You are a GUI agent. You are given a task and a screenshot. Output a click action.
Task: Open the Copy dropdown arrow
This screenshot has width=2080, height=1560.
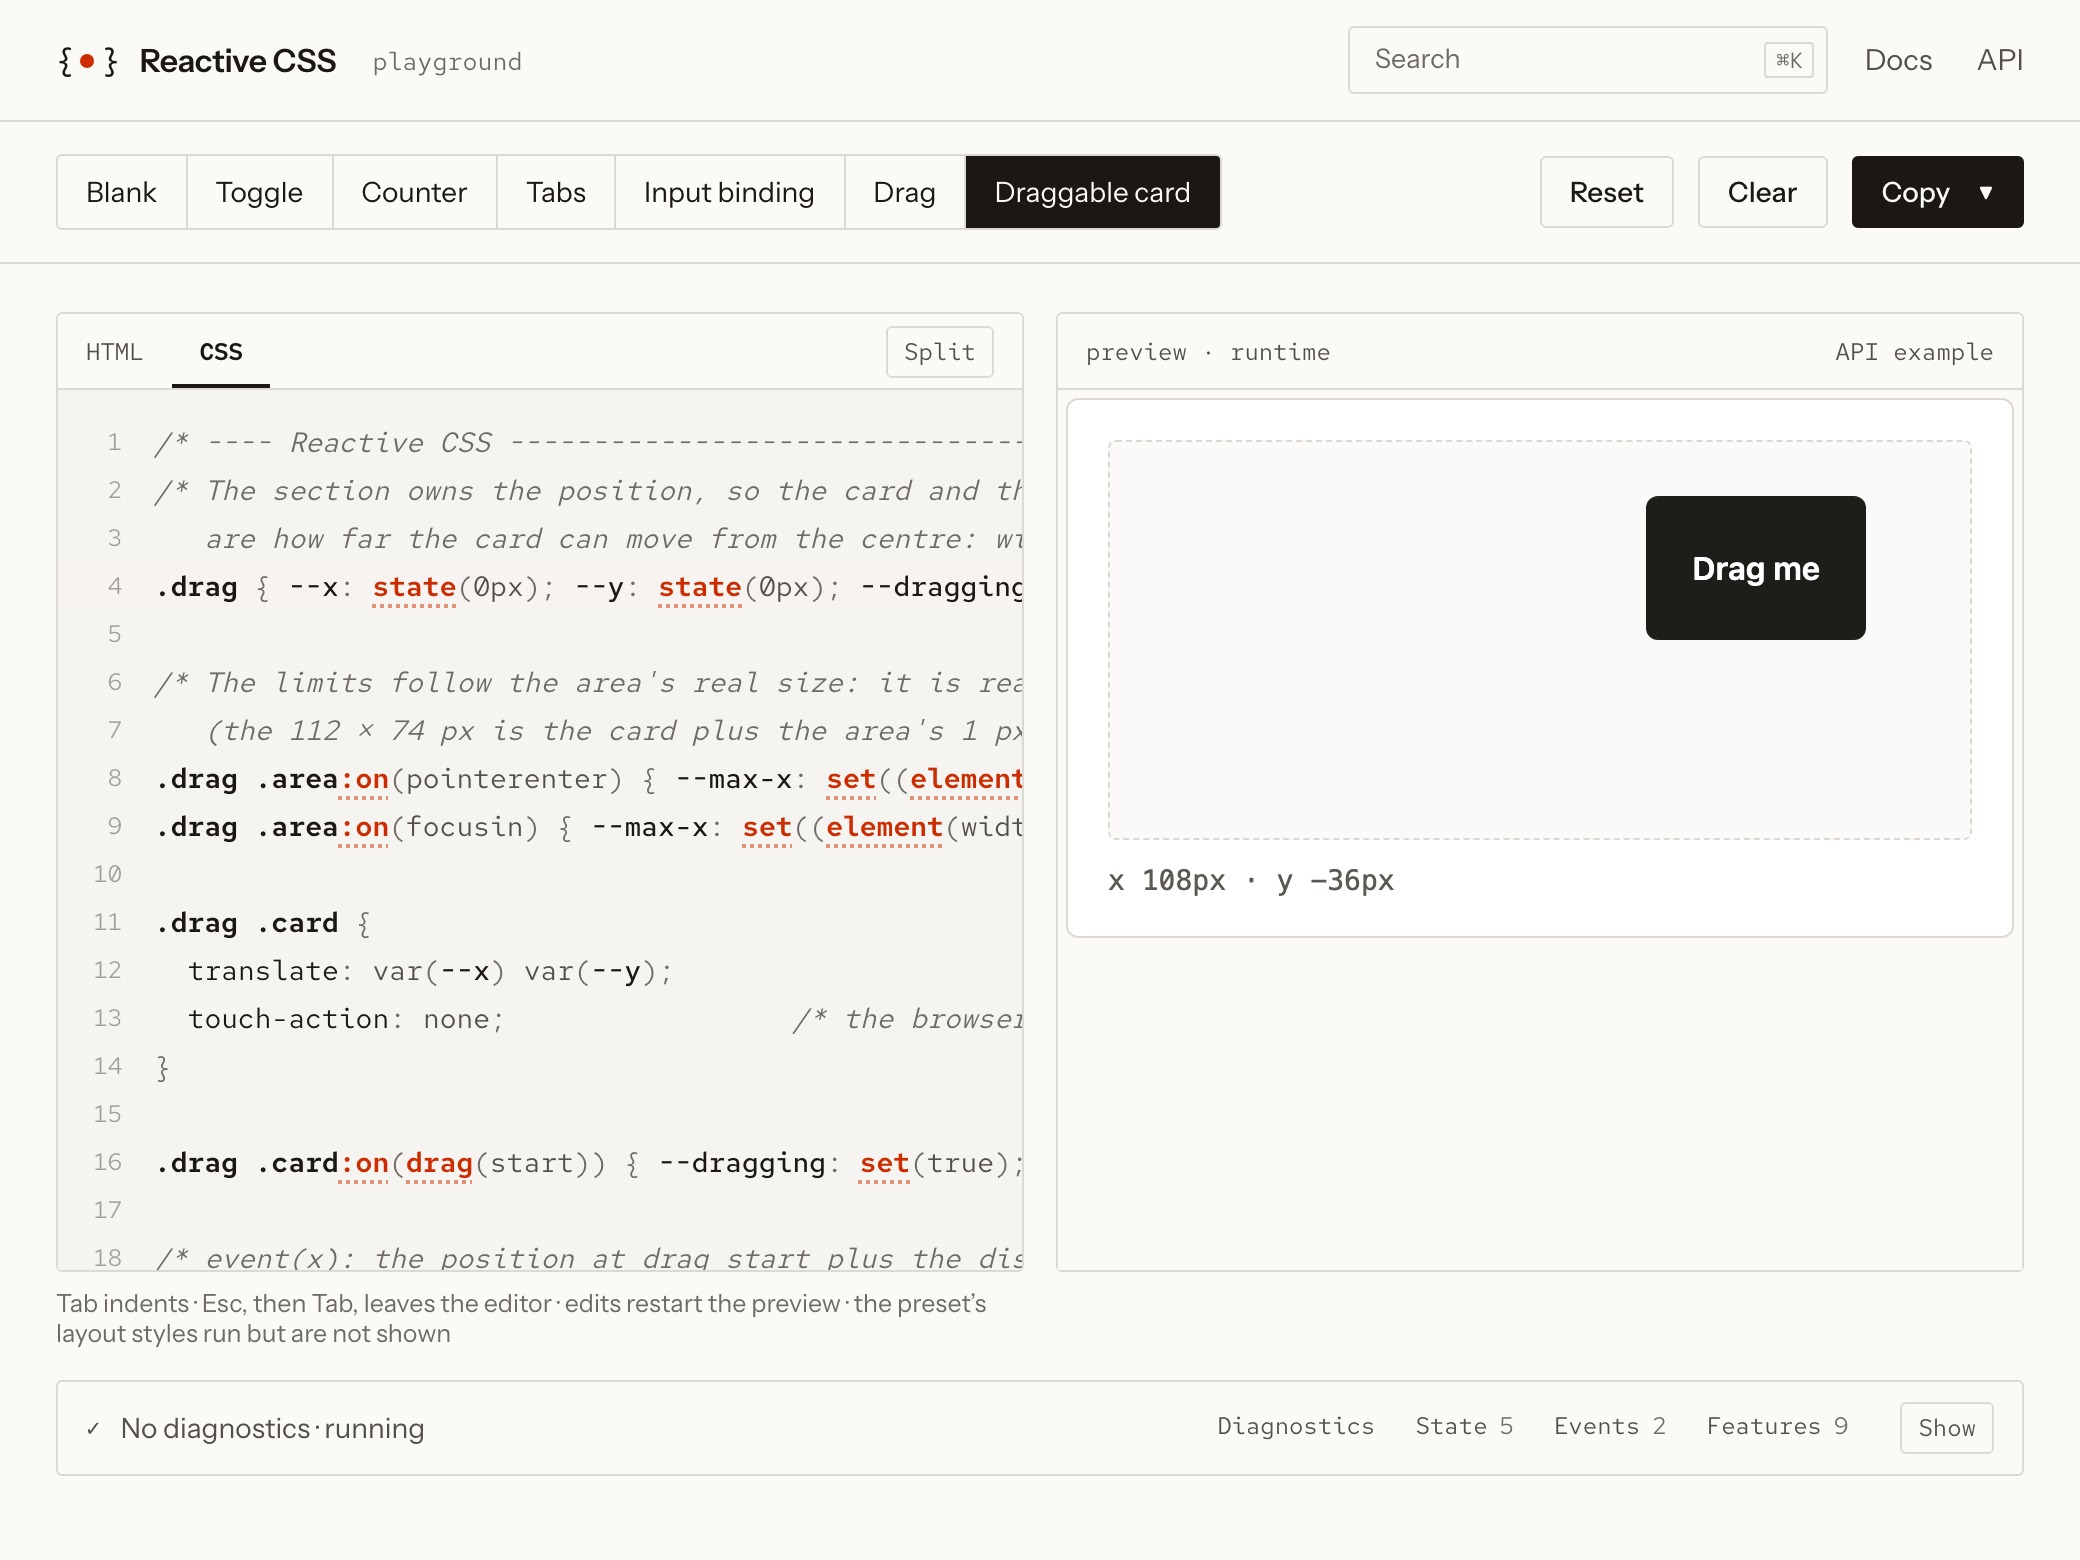pos(1986,192)
